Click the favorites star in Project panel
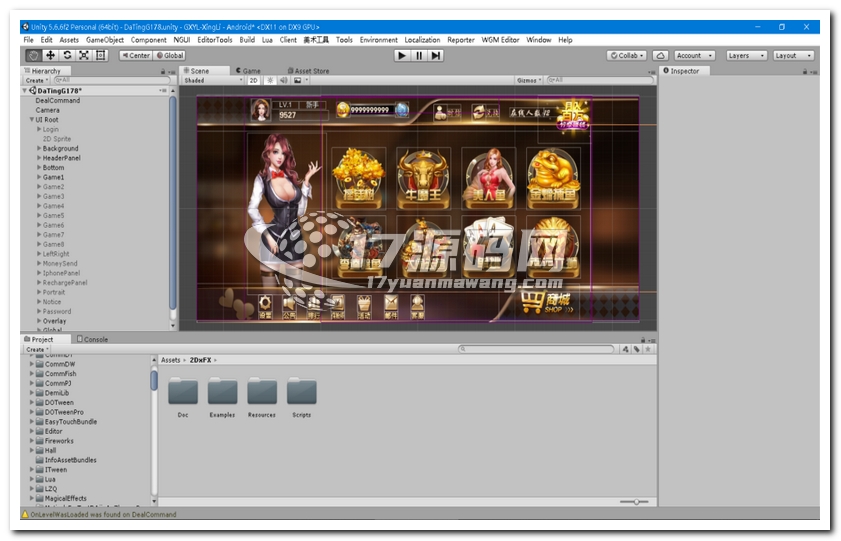The image size is (841, 541). coord(648,349)
